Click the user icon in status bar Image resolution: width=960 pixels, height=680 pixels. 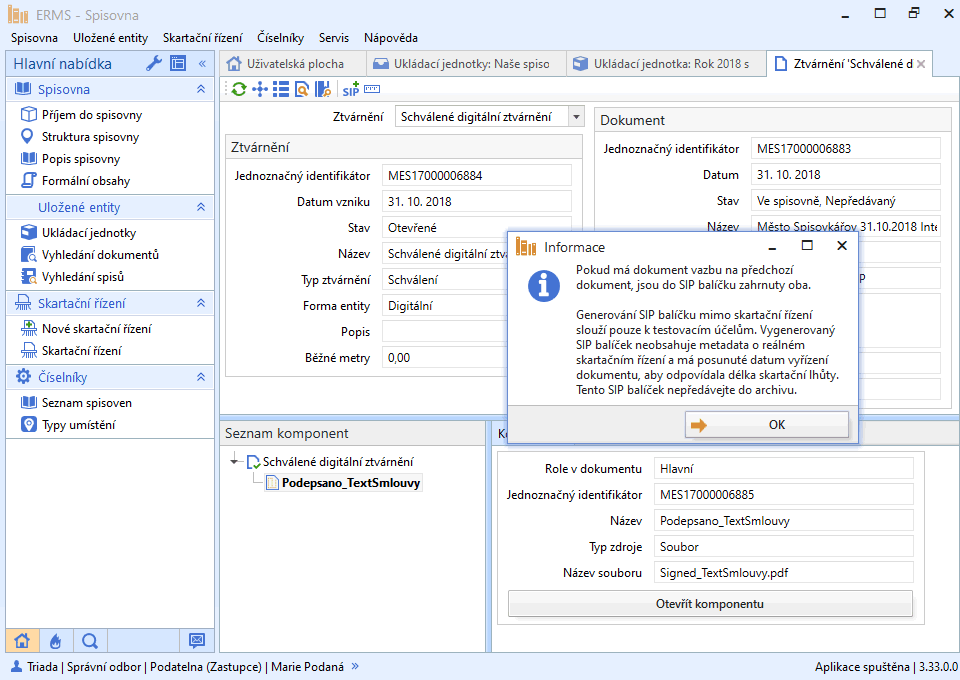click(x=17, y=667)
